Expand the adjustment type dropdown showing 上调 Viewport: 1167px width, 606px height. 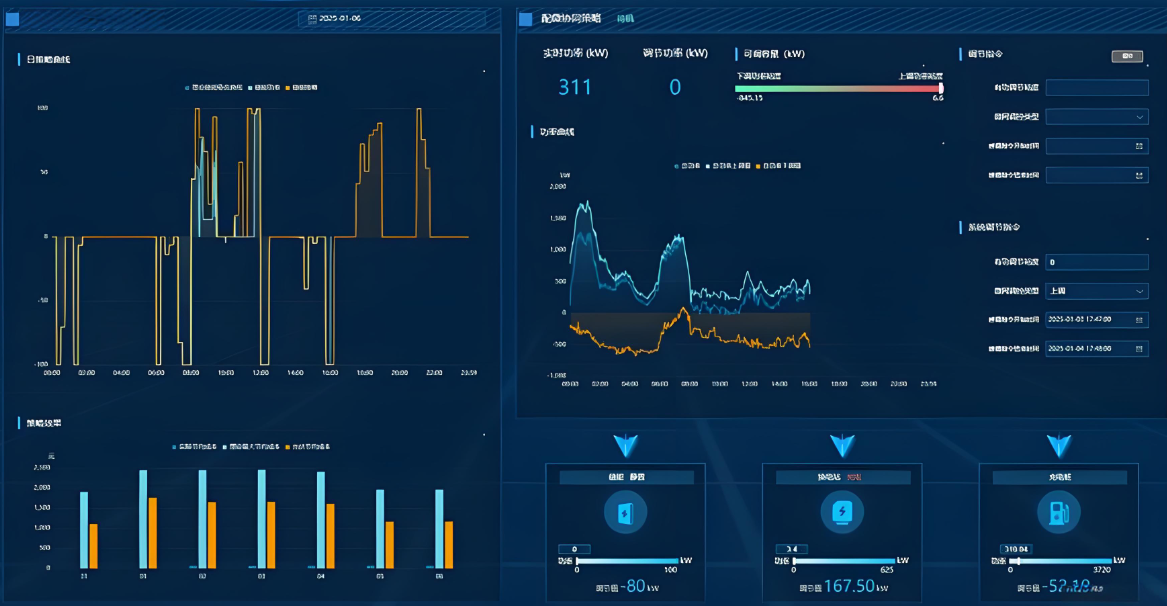click(1096, 291)
